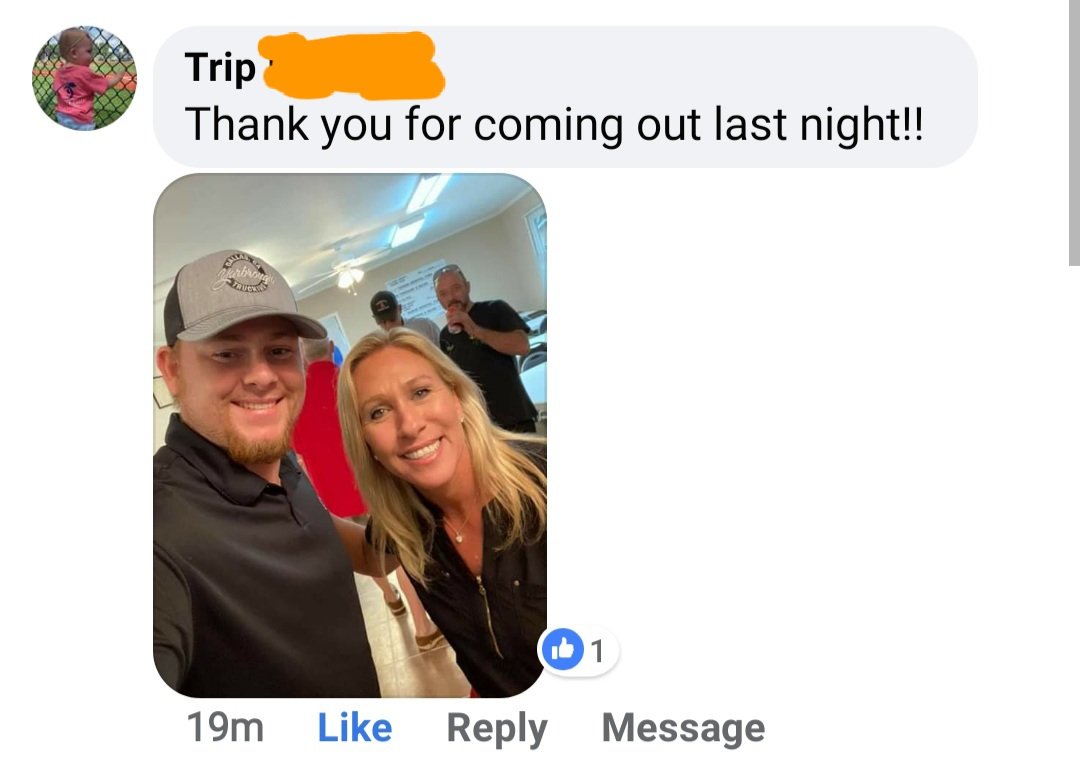Open the profile name Trip

[x=220, y=68]
